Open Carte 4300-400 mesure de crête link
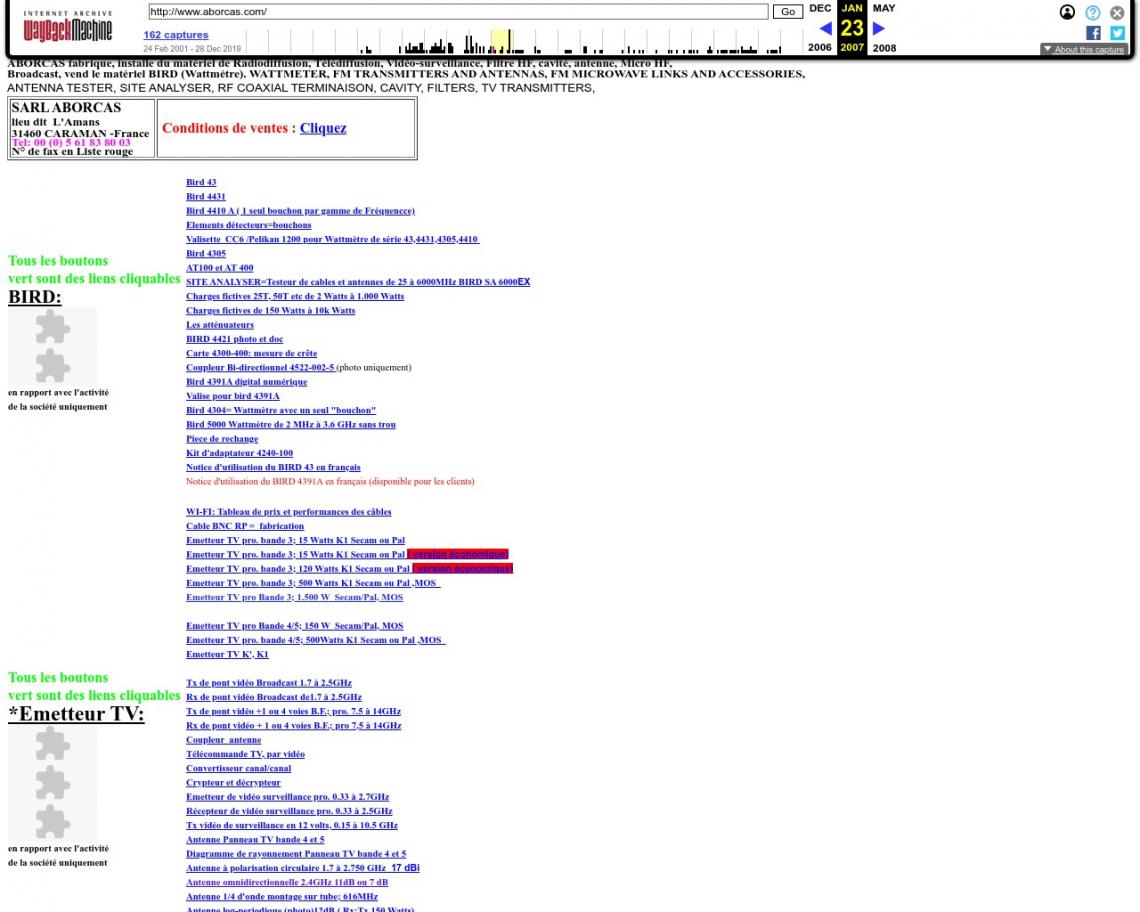This screenshot has height=912, width=1140. pyautogui.click(x=252, y=353)
